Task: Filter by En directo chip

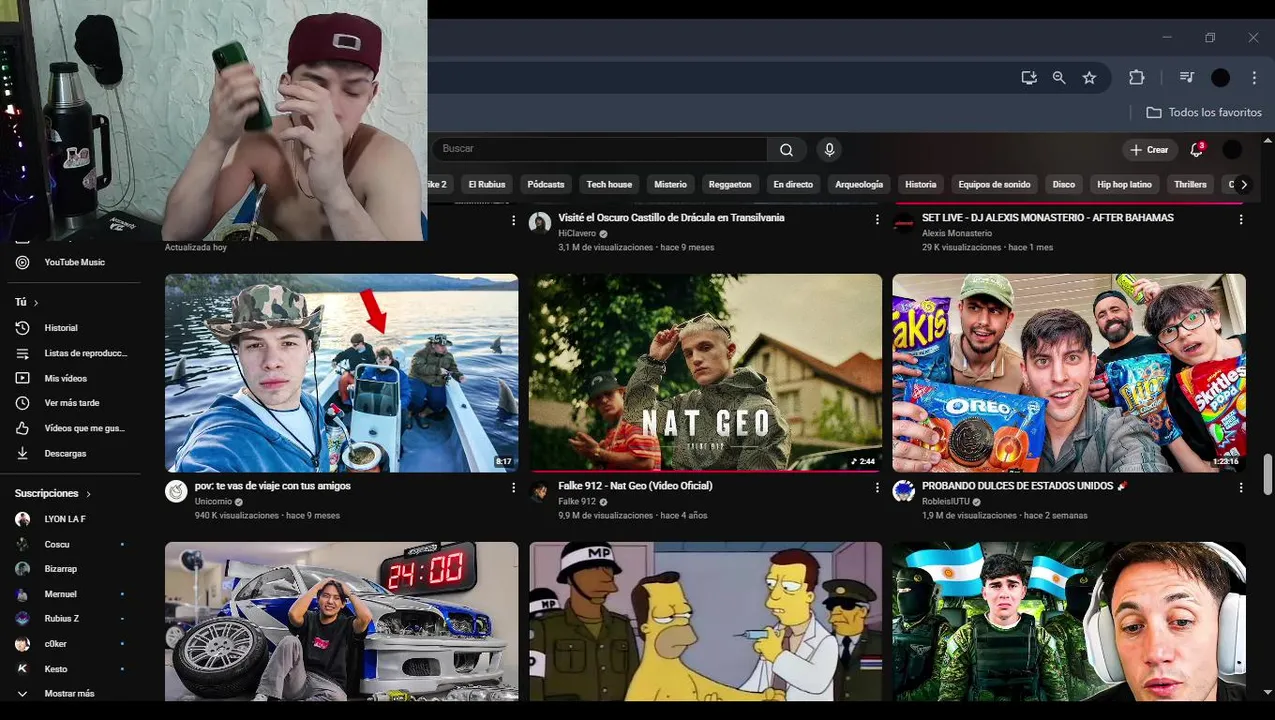Action: pyautogui.click(x=793, y=184)
